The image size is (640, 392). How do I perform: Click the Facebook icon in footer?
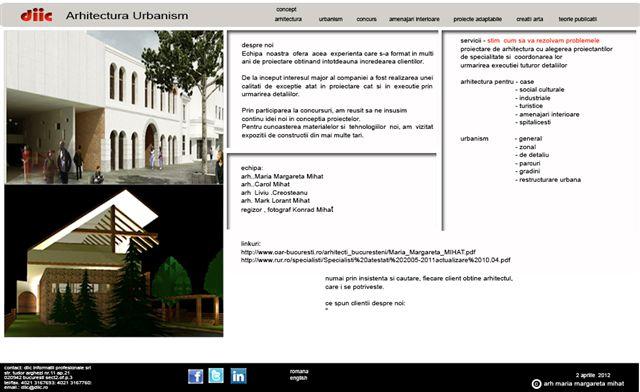click(196, 376)
